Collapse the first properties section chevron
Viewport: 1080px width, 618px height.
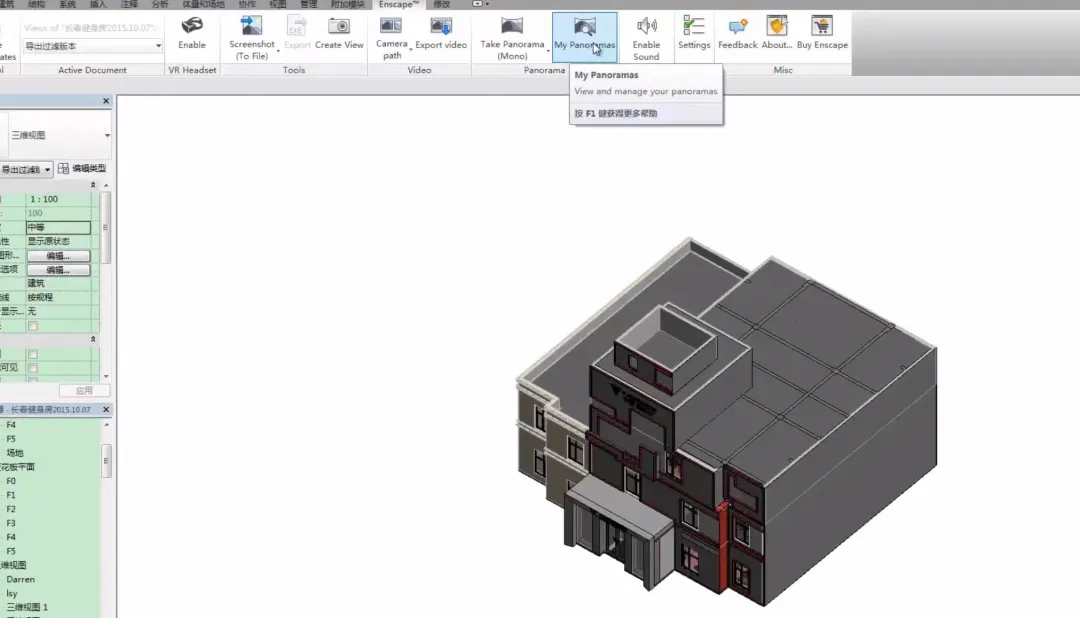[93, 185]
